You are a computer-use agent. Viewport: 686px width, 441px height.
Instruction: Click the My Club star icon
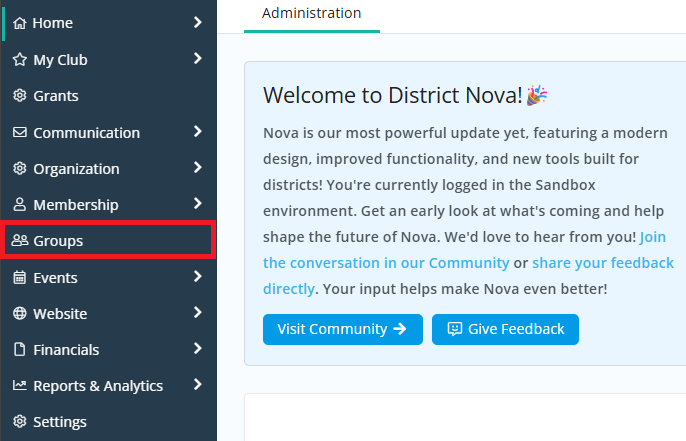[19, 59]
